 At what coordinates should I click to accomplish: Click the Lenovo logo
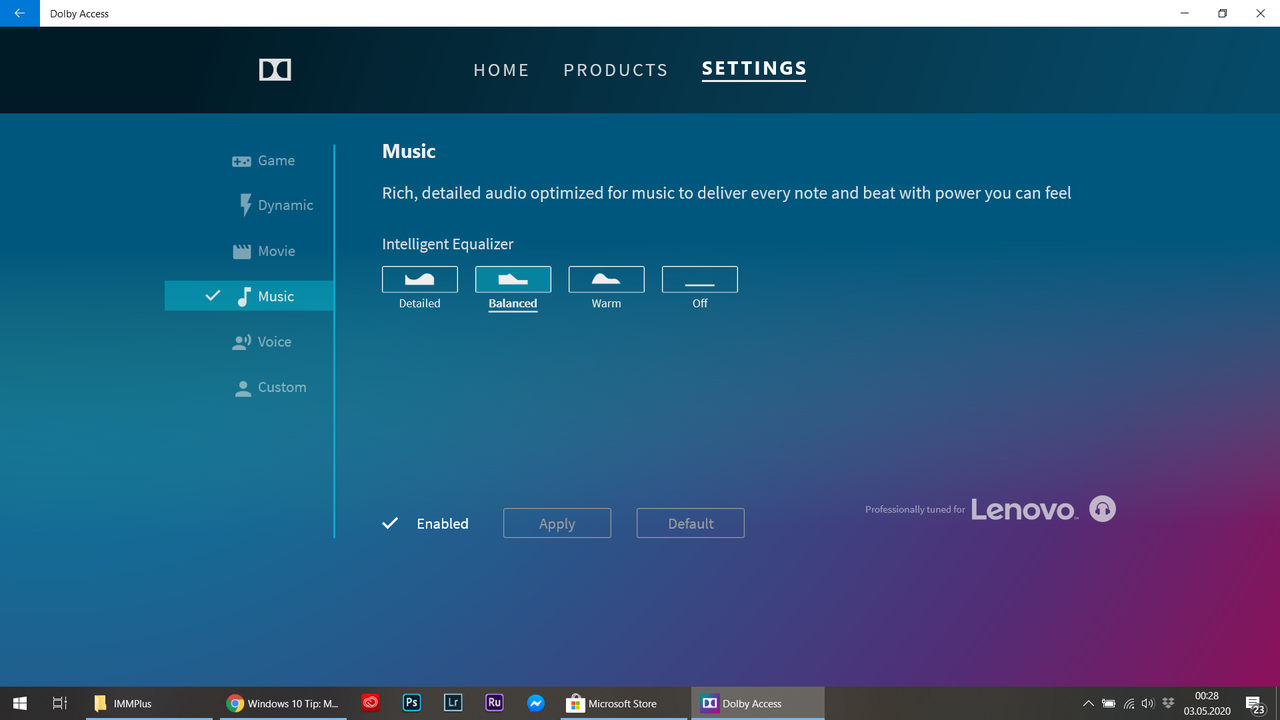click(1024, 509)
